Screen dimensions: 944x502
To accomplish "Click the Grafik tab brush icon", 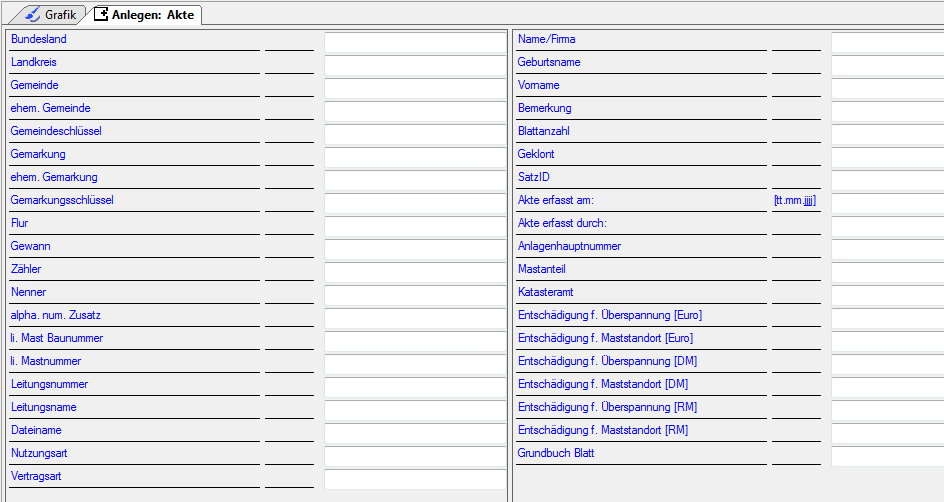I will 32,15.
